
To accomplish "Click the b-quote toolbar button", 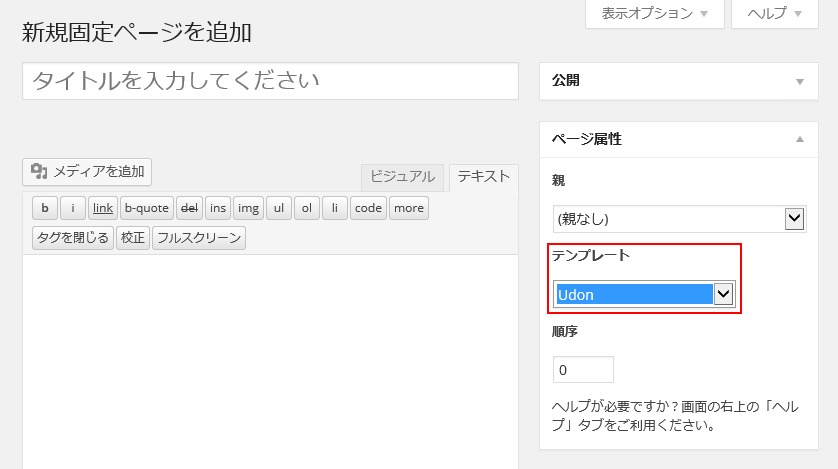I will click(x=147, y=208).
